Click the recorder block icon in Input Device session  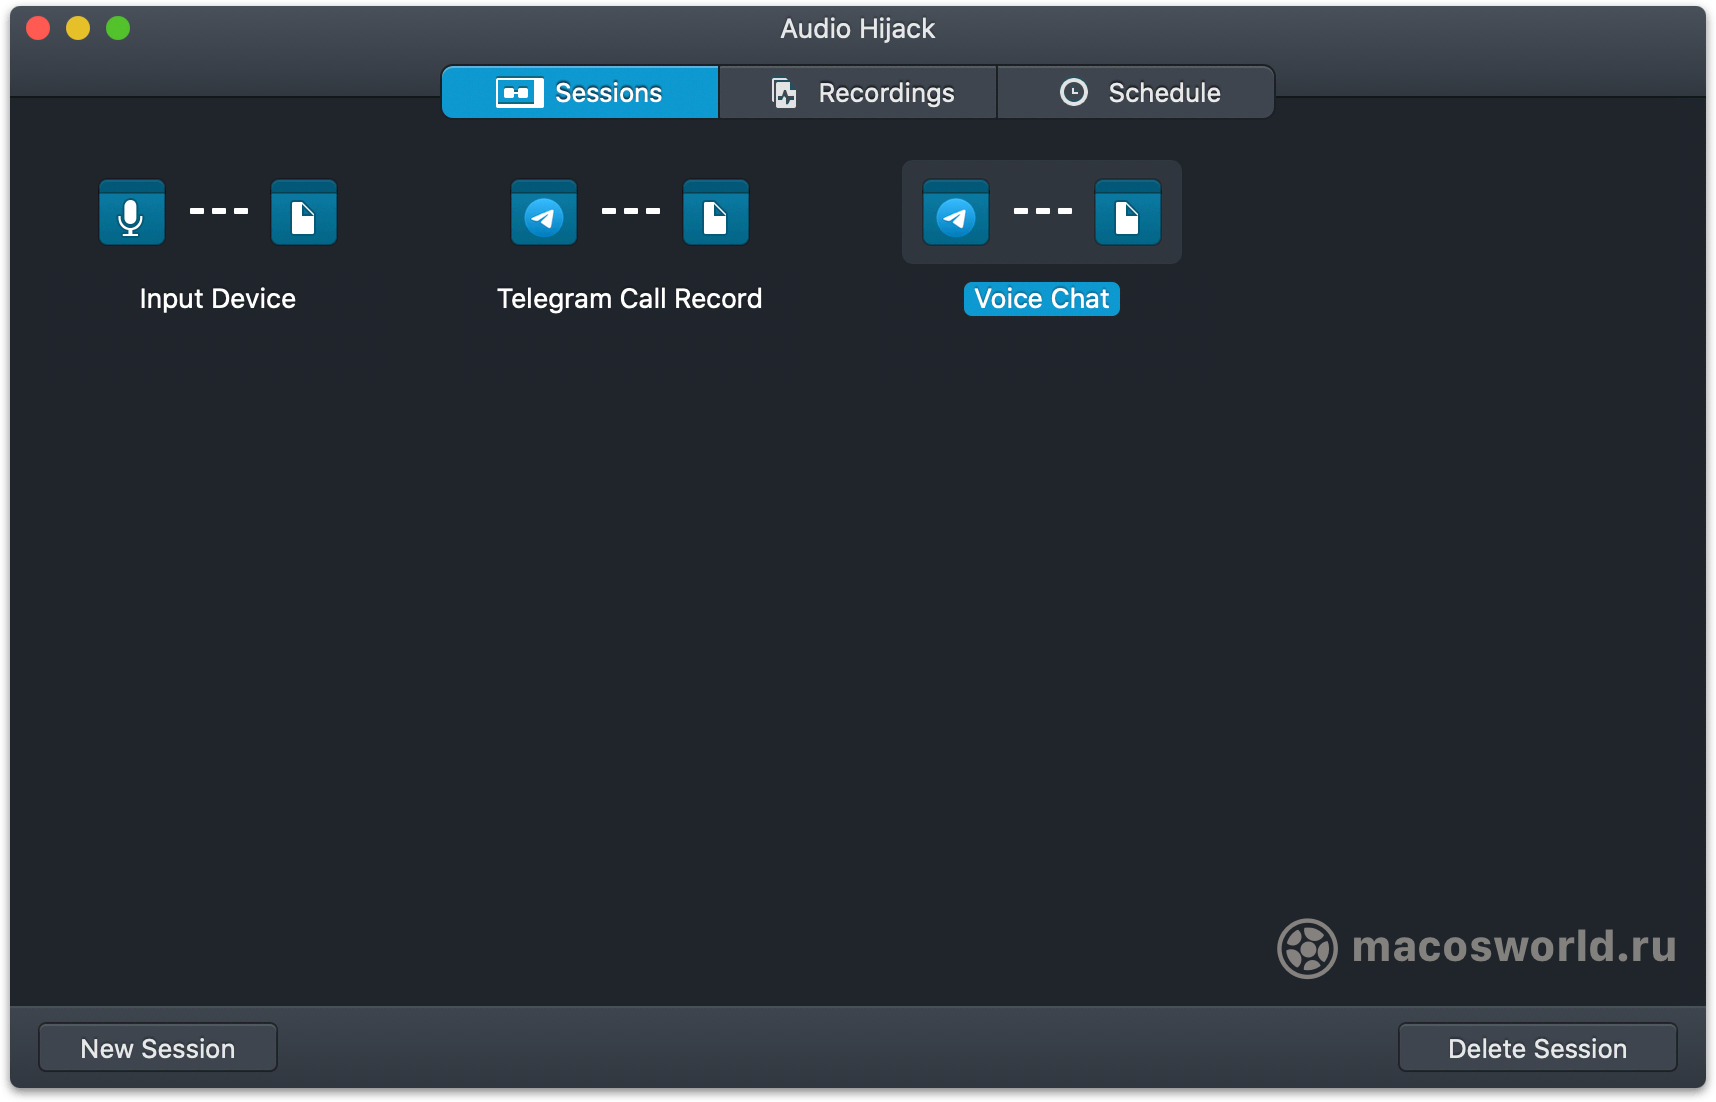303,212
